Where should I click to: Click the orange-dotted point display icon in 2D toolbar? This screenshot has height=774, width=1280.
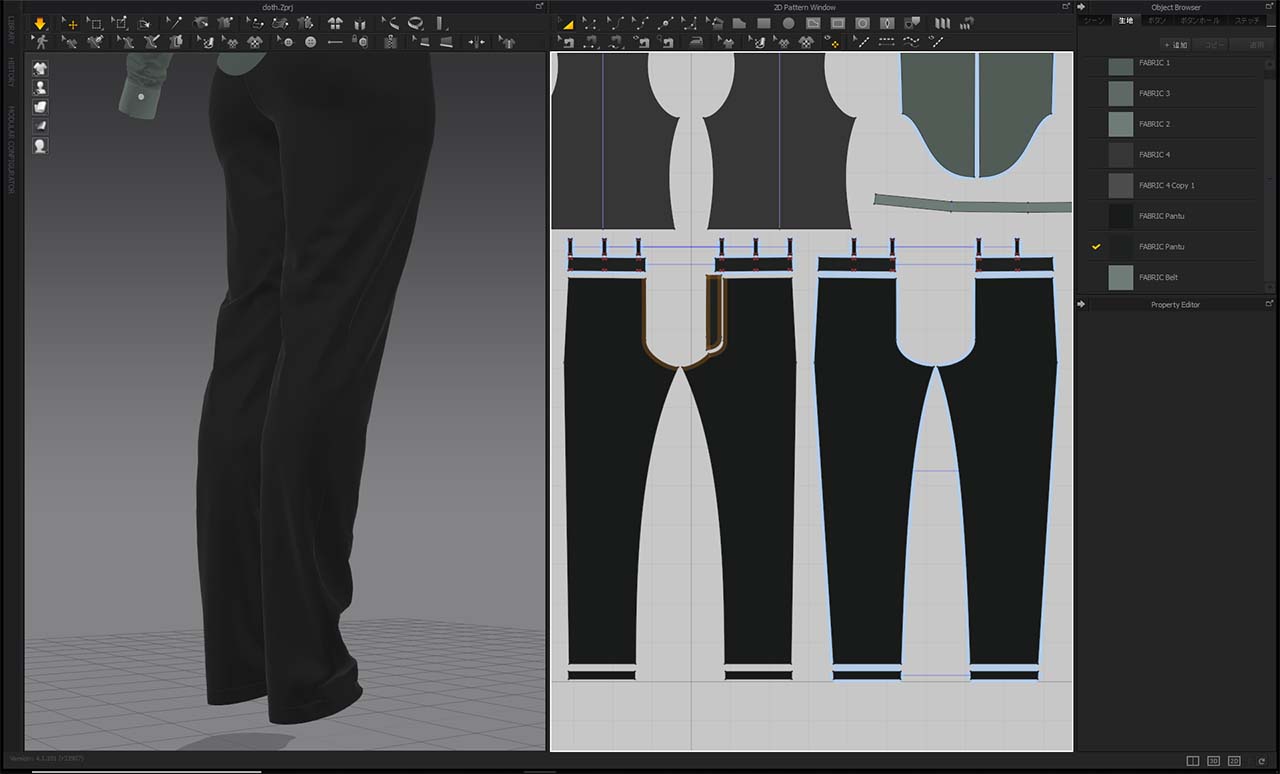832,42
